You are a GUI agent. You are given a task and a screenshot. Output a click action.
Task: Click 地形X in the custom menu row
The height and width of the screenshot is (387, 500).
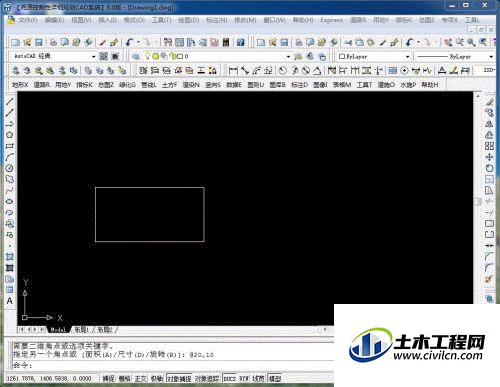[x=20, y=85]
